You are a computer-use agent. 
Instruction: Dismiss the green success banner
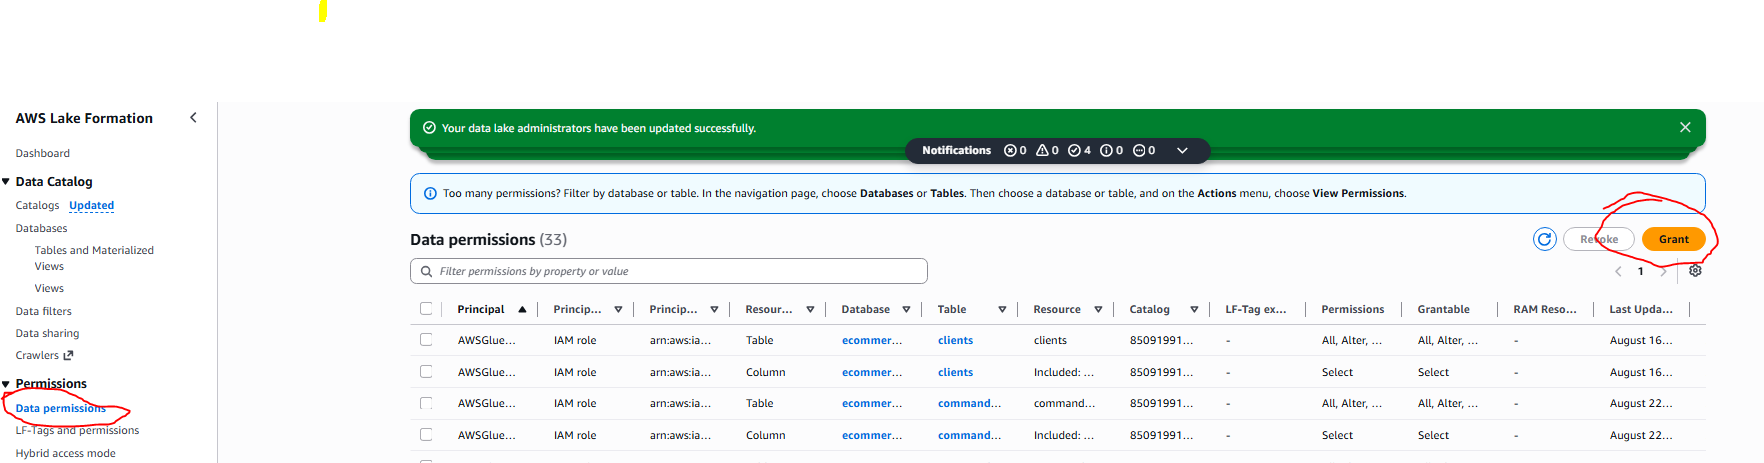pyautogui.click(x=1685, y=127)
